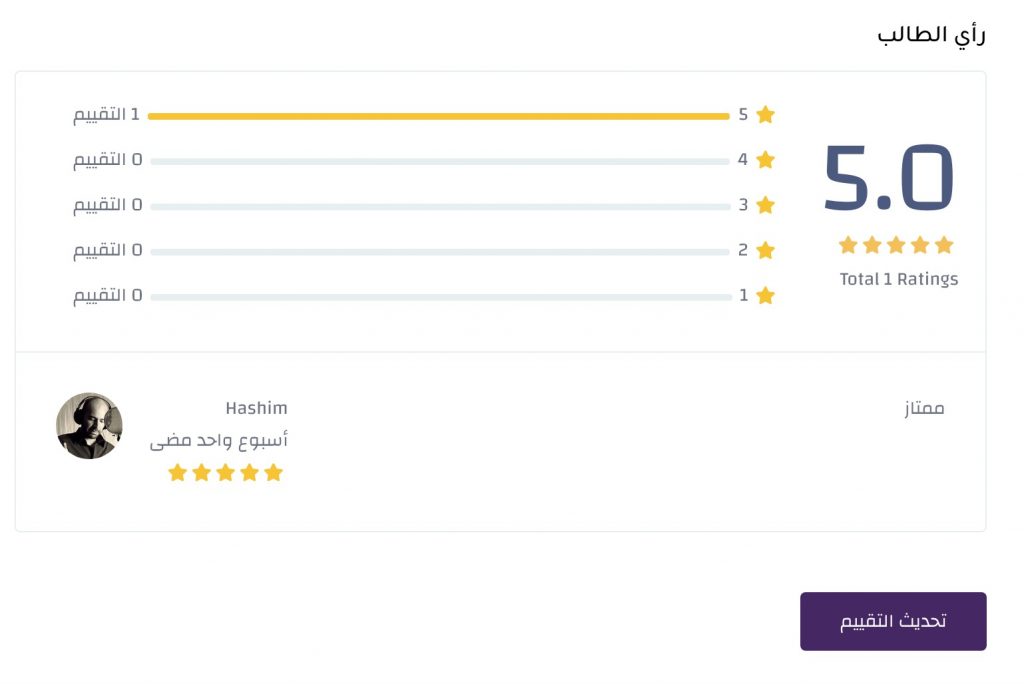Click the star icon beside rating 3
Image resolution: width=1024 pixels, height=684 pixels.
766,205
